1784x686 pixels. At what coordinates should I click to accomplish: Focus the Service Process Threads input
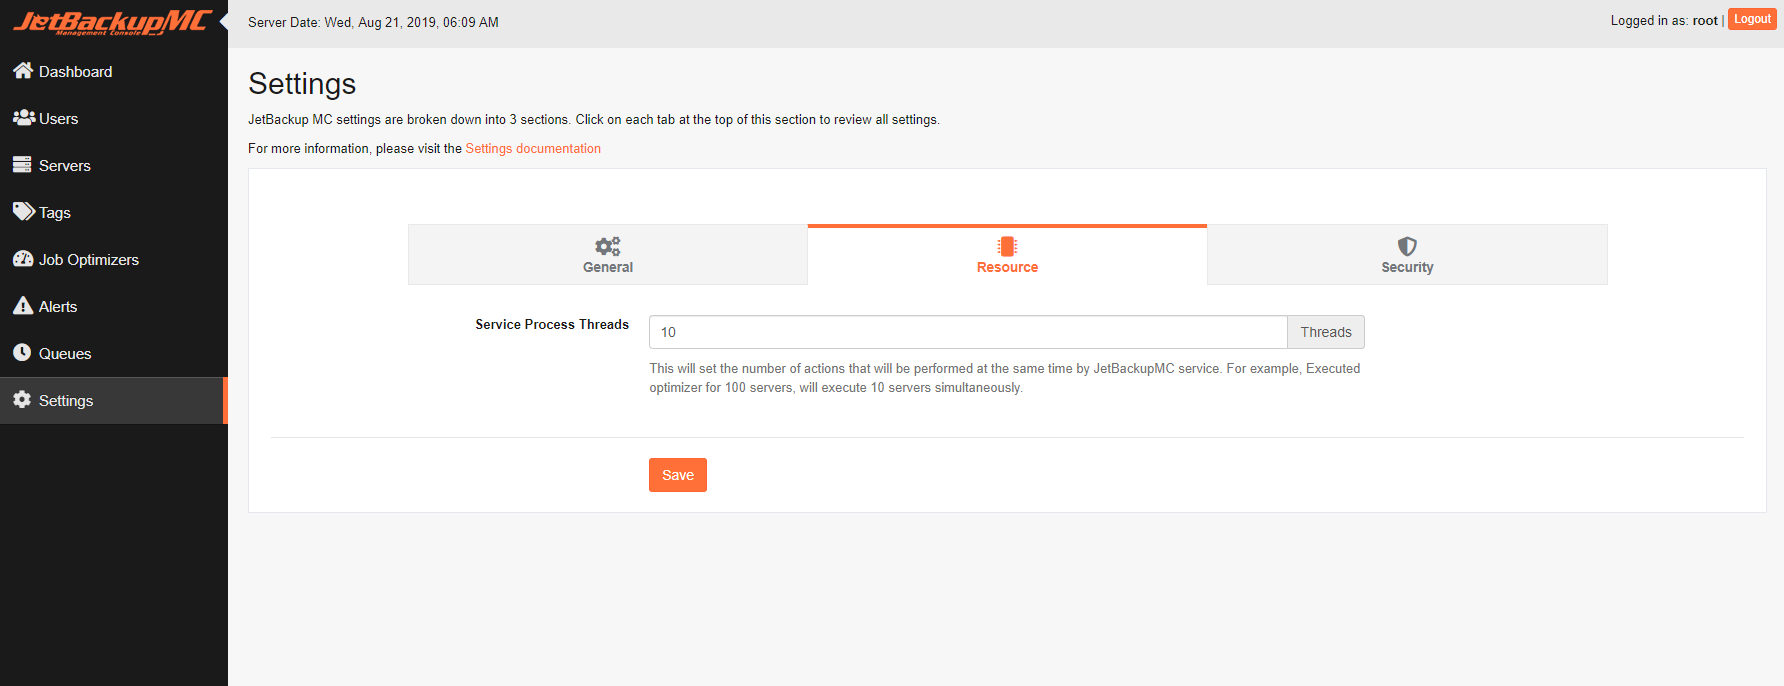(x=968, y=332)
